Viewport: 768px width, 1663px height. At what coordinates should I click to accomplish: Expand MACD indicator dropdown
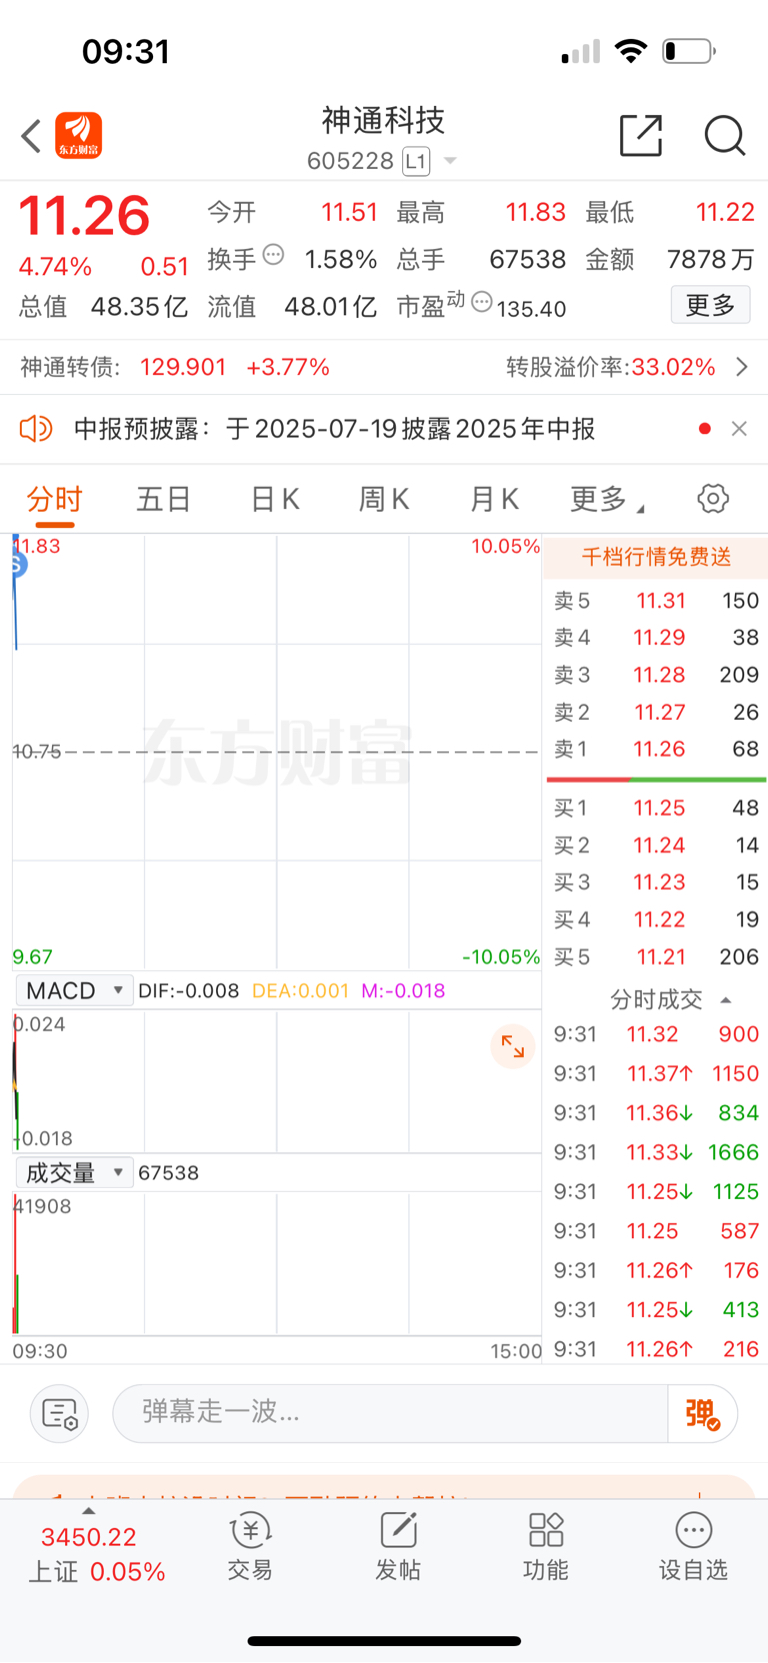point(74,990)
